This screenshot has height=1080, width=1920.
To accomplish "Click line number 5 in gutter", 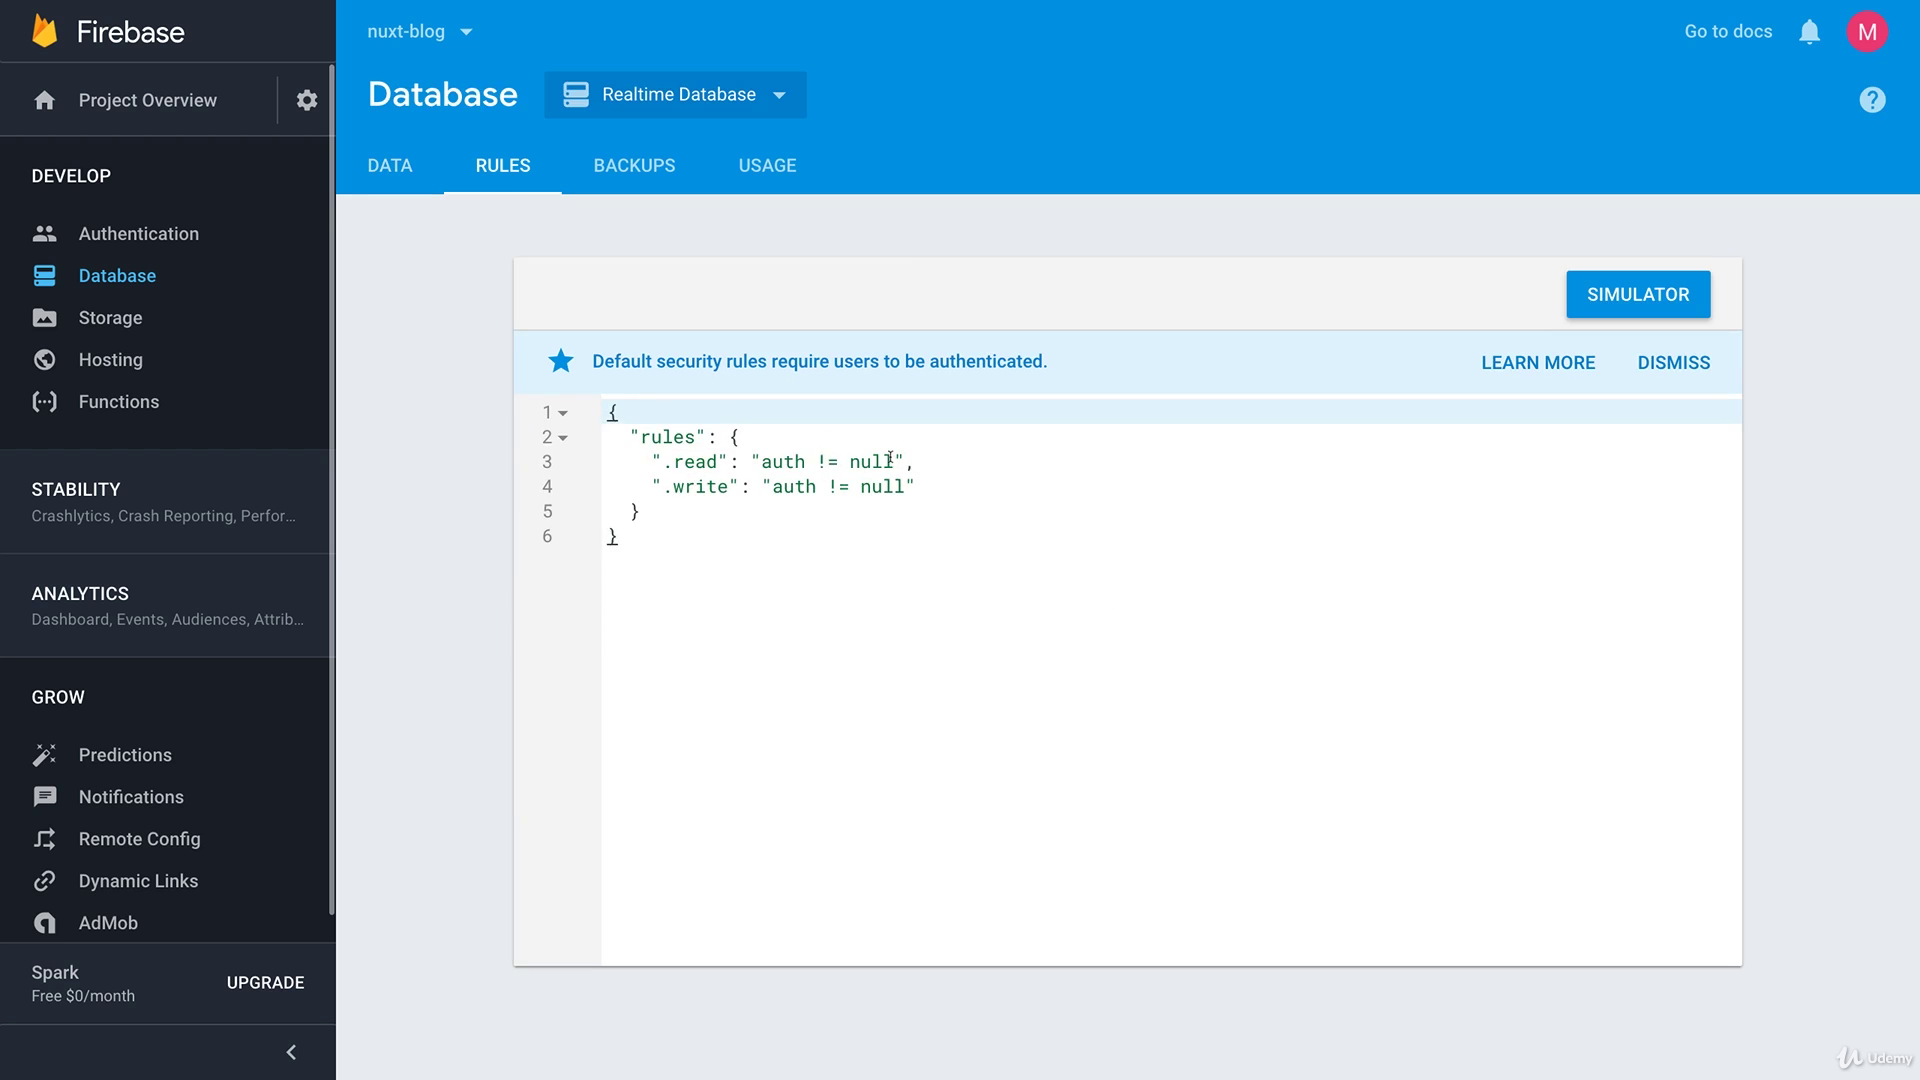I will point(547,512).
